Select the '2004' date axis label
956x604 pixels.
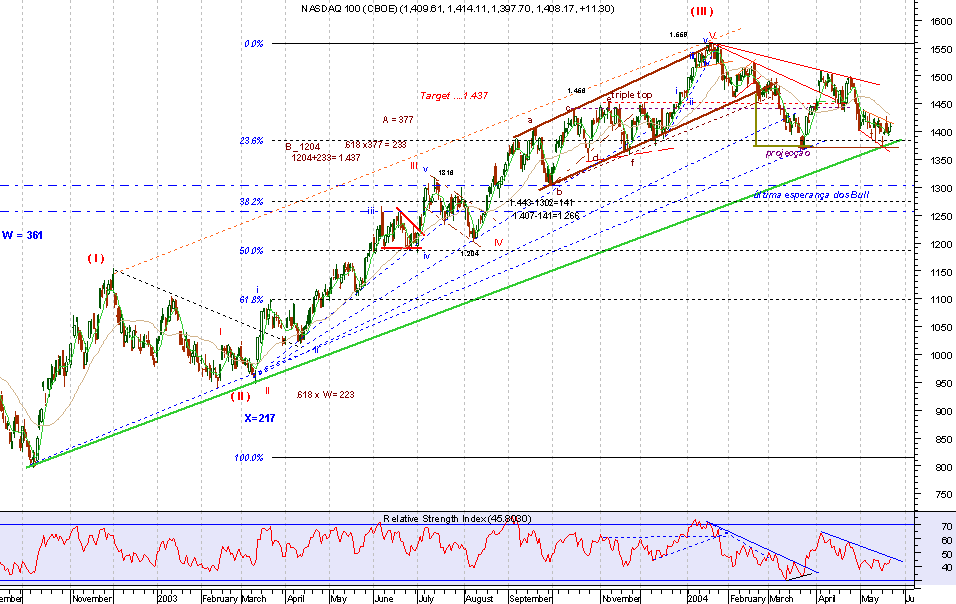697,599
